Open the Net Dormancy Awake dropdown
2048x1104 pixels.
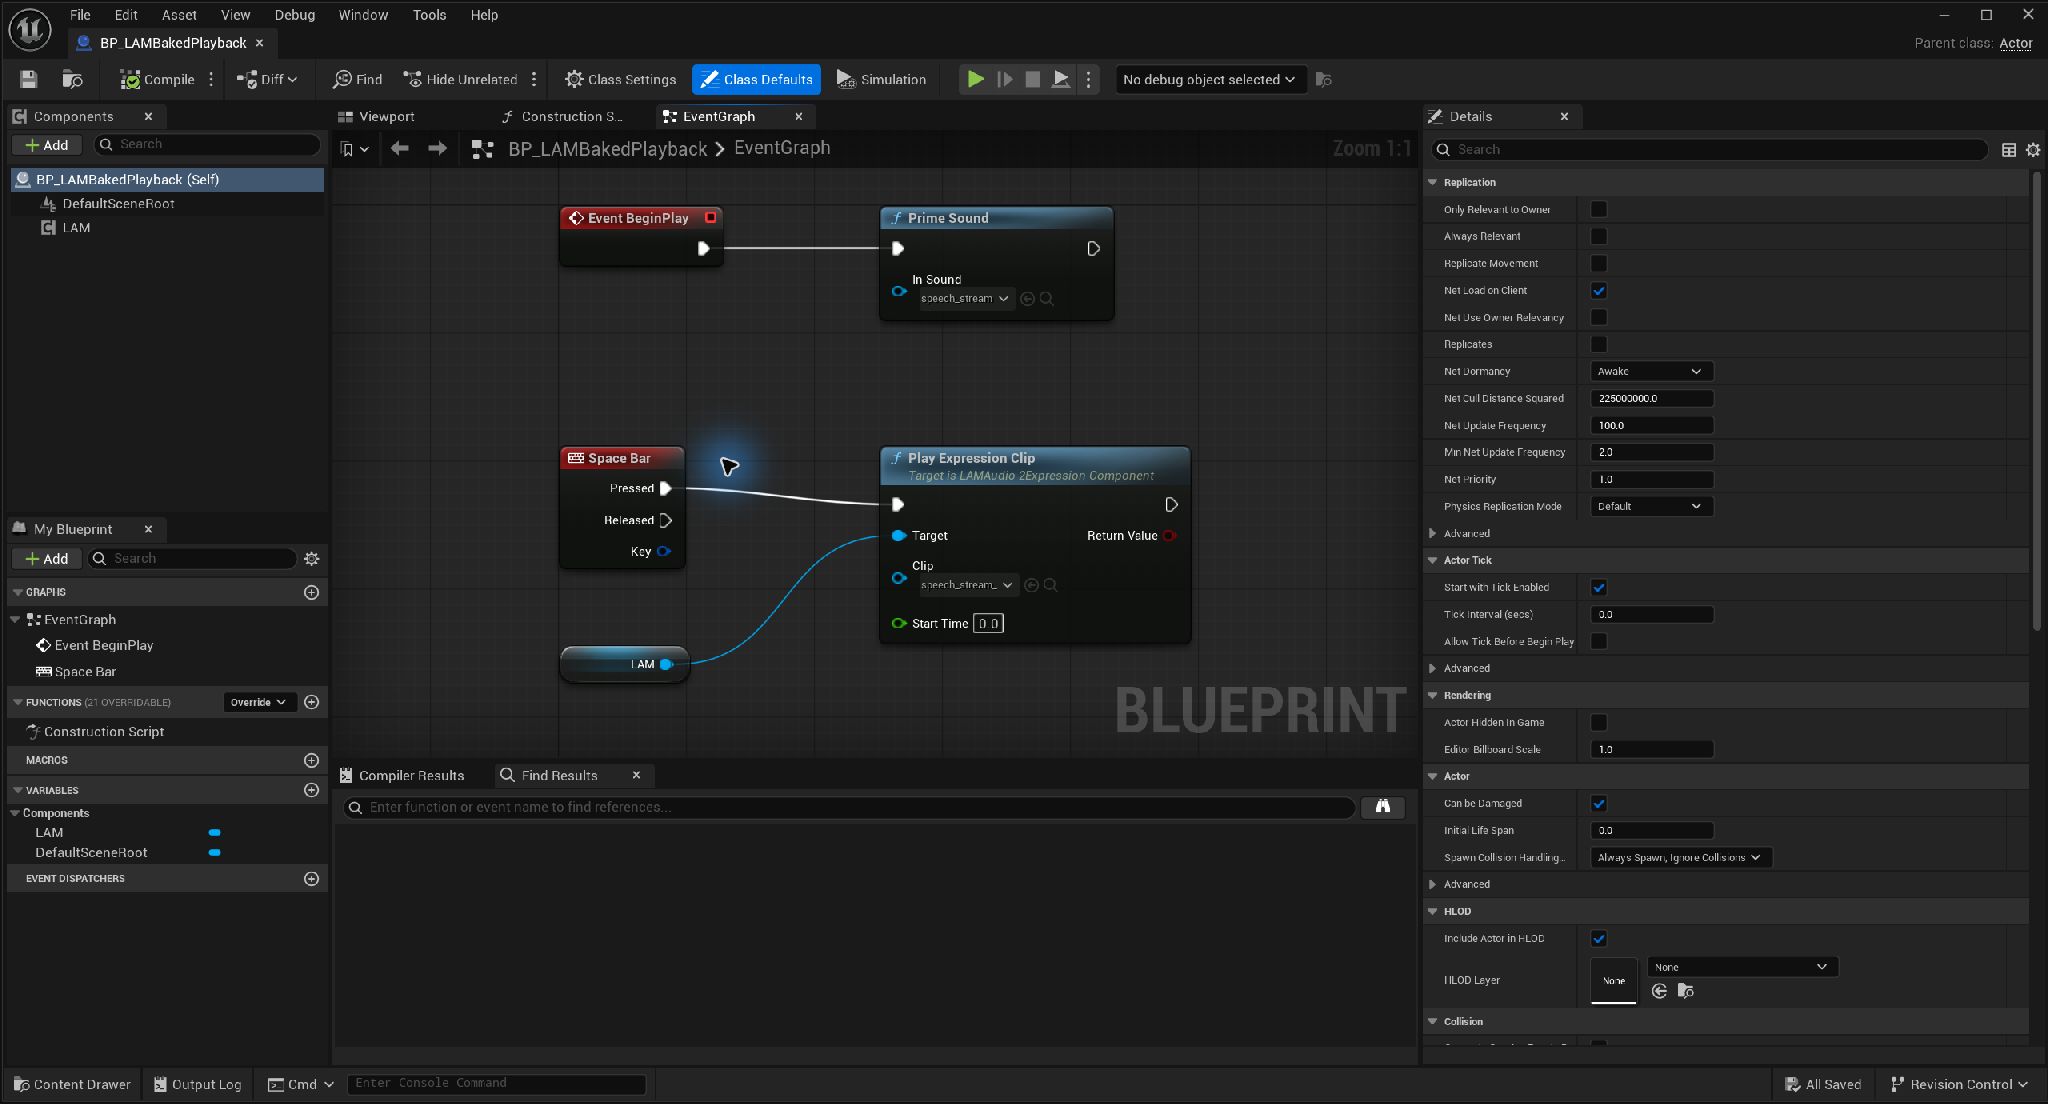tap(1651, 371)
